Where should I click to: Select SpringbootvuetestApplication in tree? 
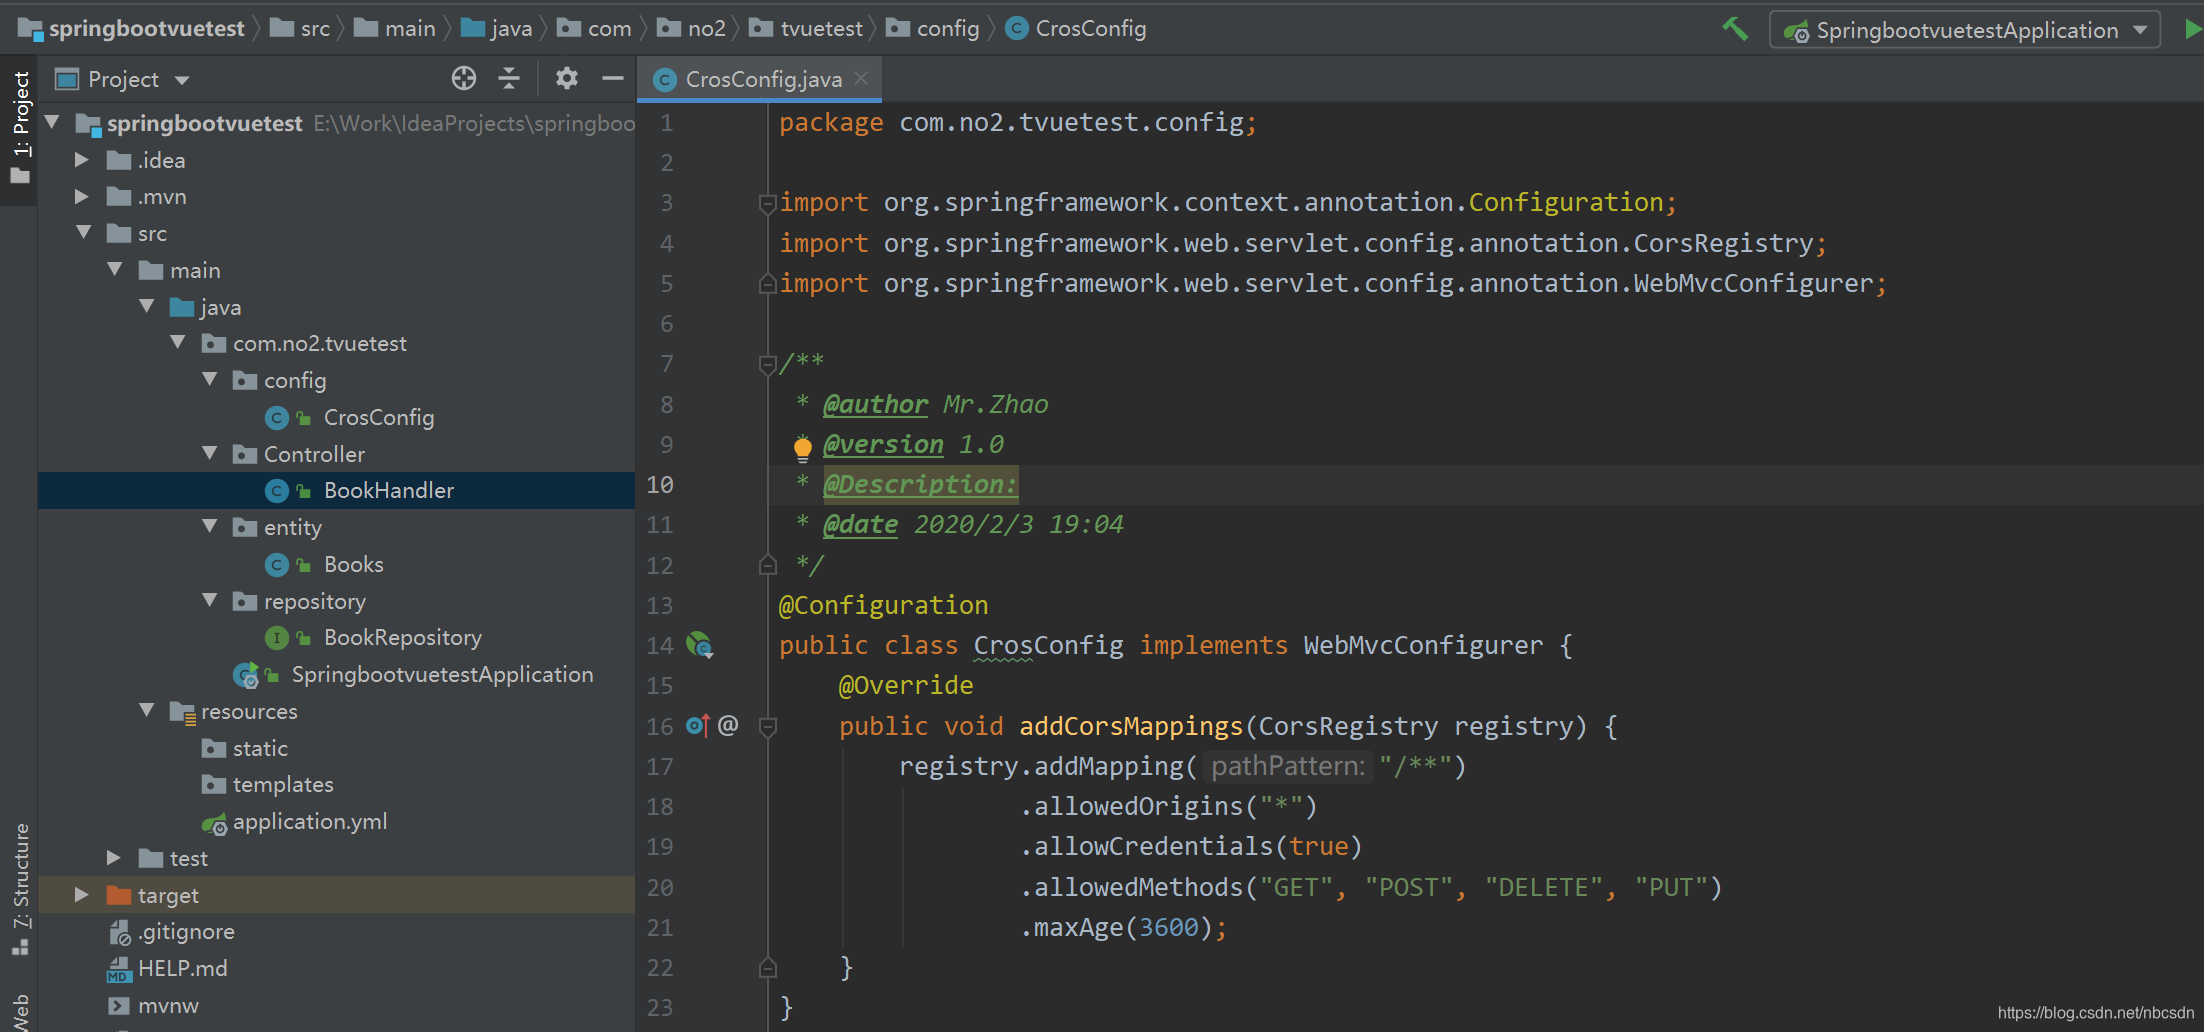click(442, 674)
